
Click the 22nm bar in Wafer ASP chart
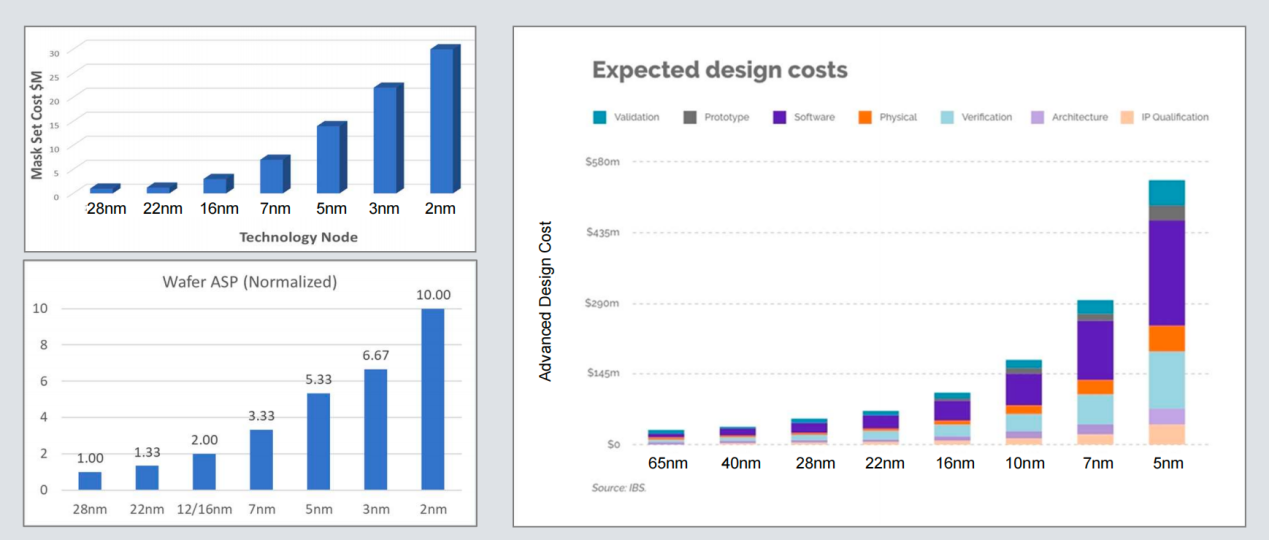147,478
